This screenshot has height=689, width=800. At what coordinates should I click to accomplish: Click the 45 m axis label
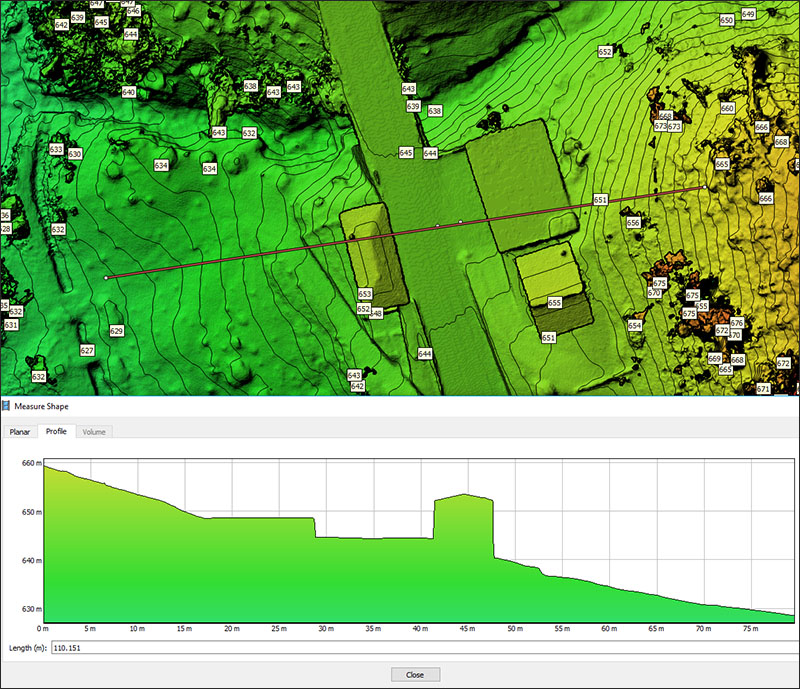pos(467,628)
